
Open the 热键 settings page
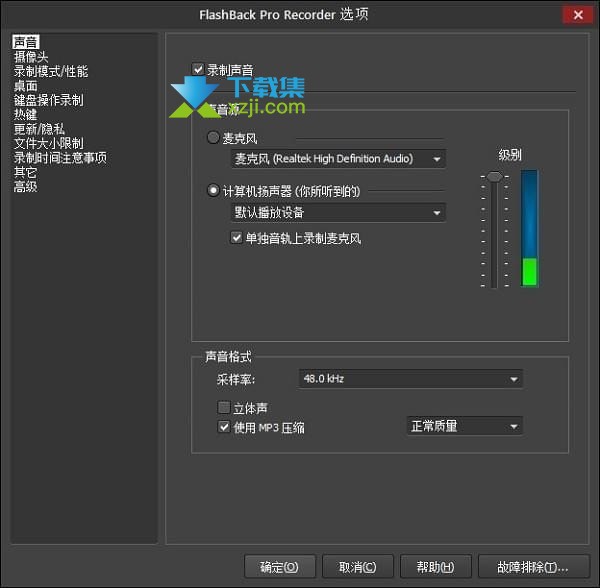[26, 115]
